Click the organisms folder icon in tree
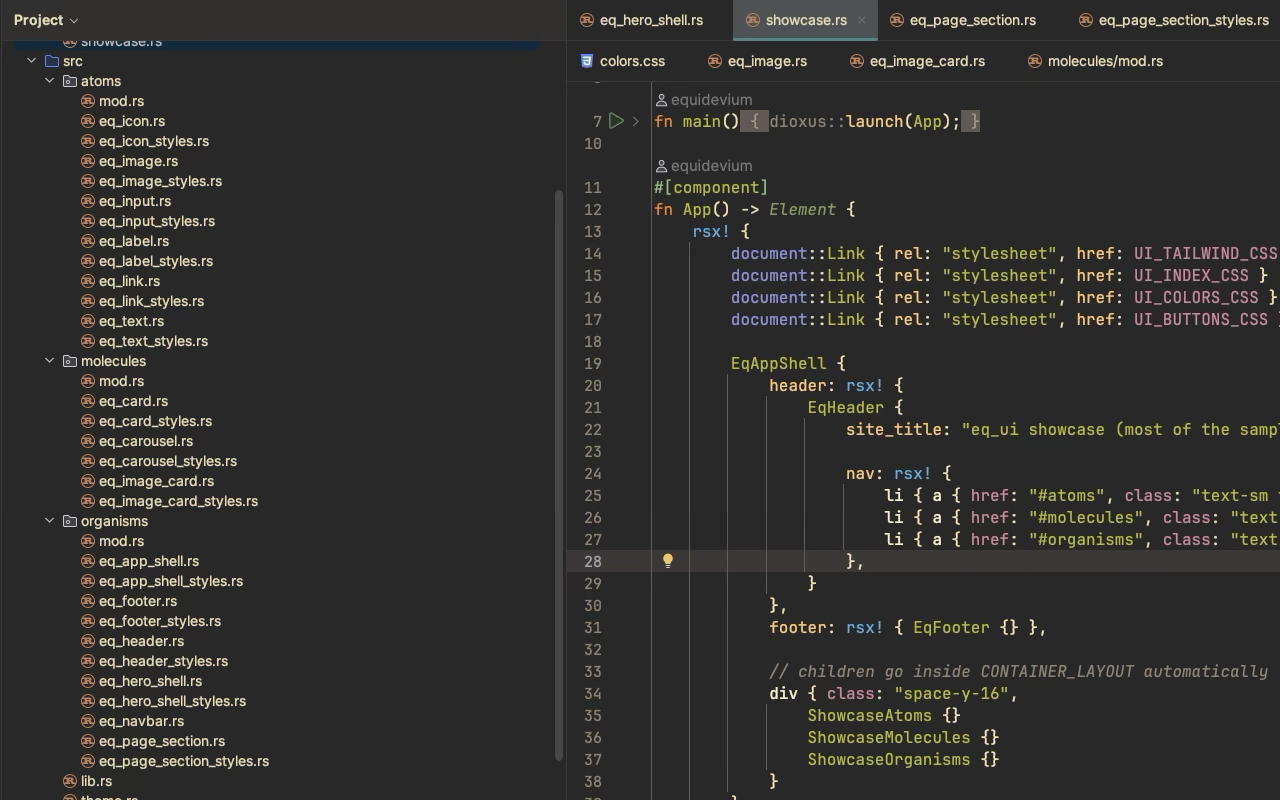This screenshot has height=800, width=1280. [69, 521]
